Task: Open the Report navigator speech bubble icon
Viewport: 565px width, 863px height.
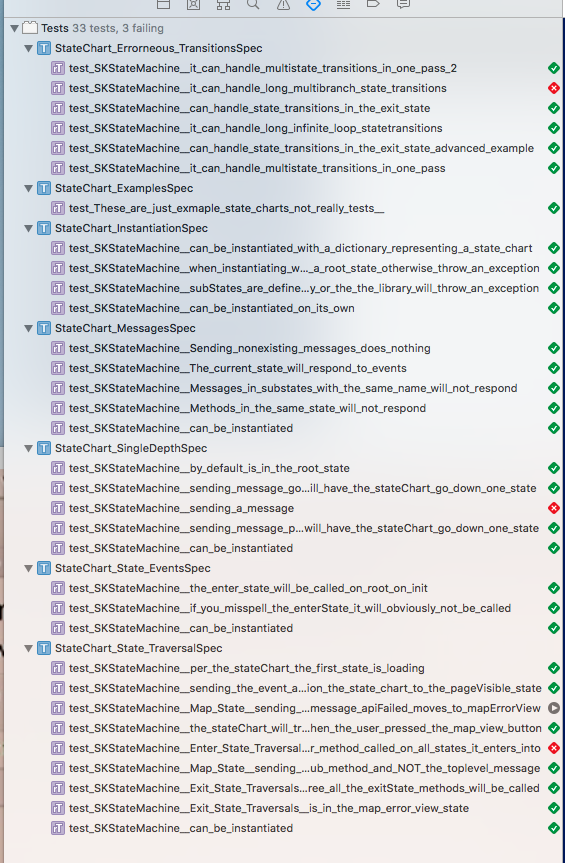Action: click(x=403, y=4)
